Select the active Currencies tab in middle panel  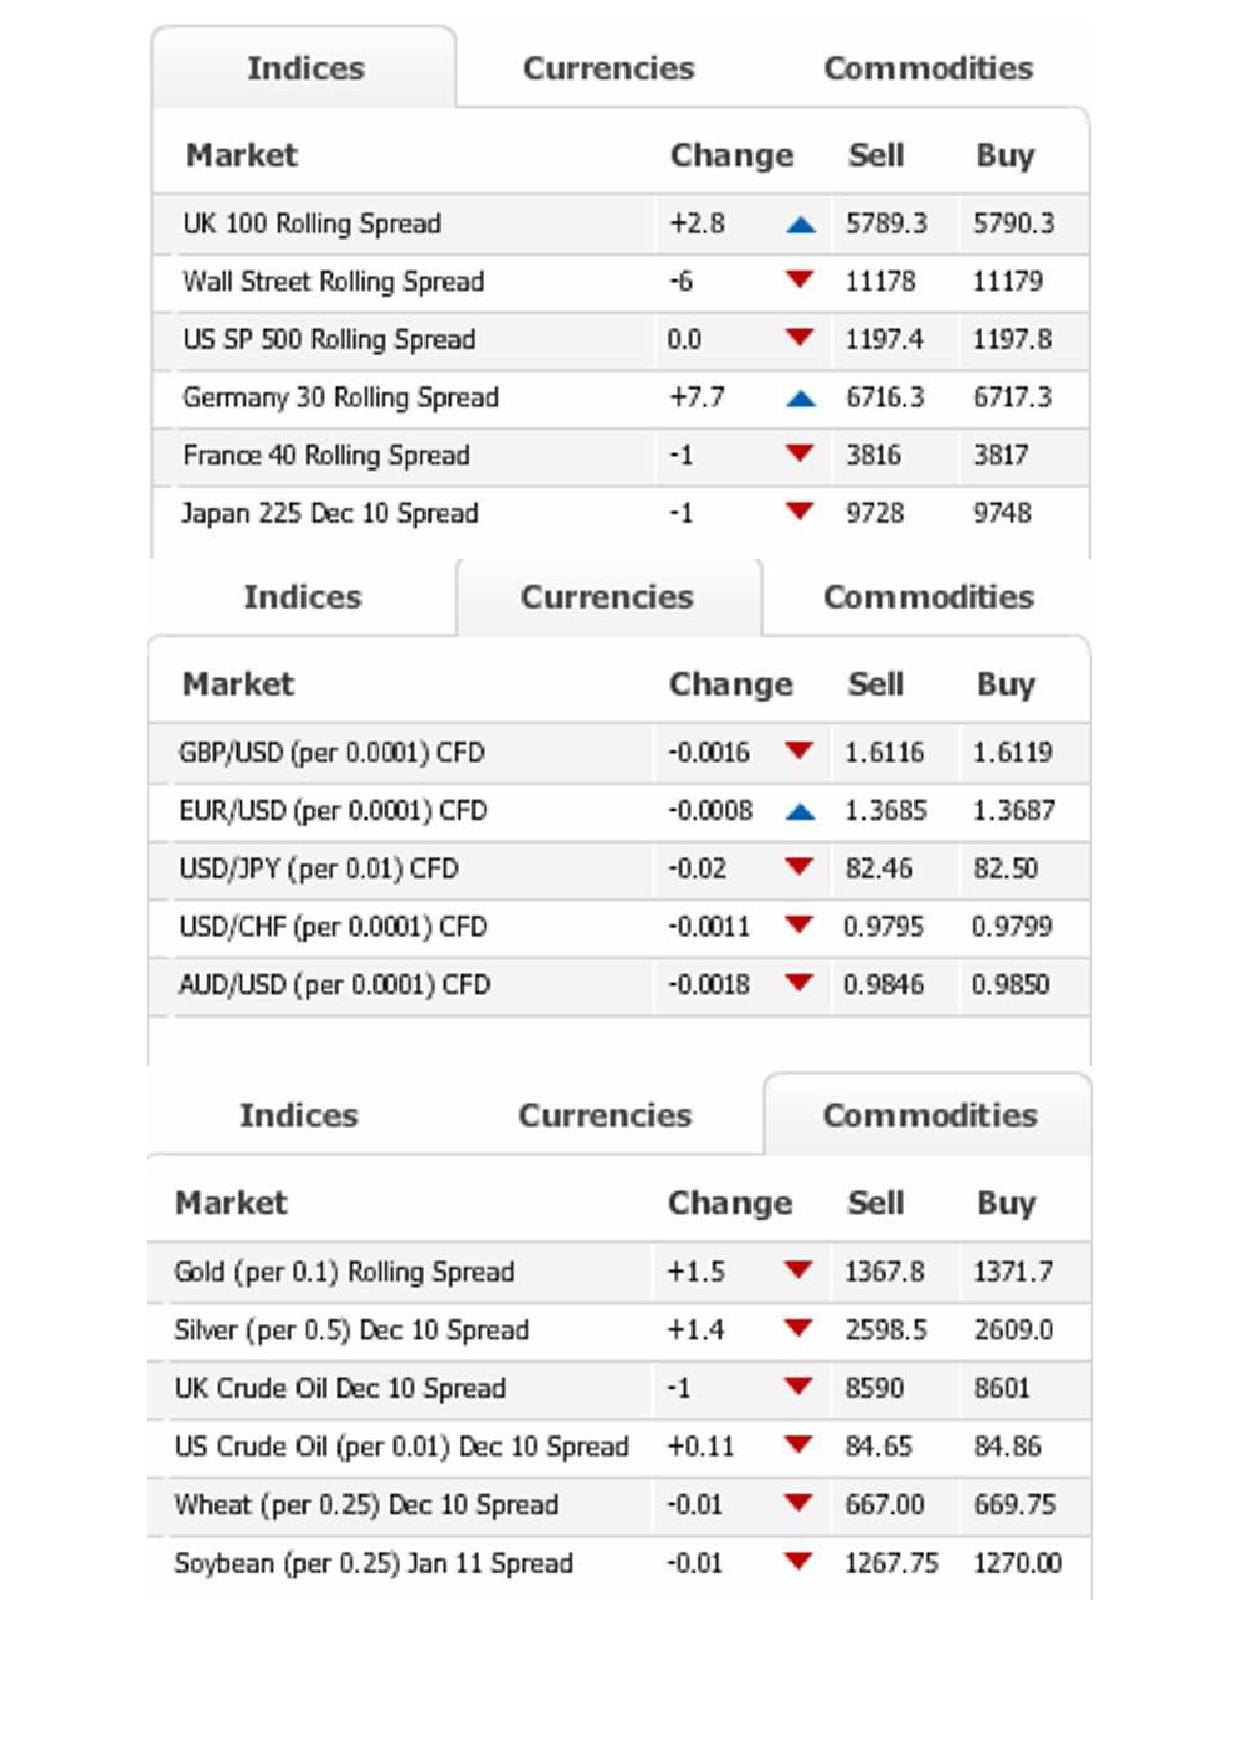tap(606, 597)
